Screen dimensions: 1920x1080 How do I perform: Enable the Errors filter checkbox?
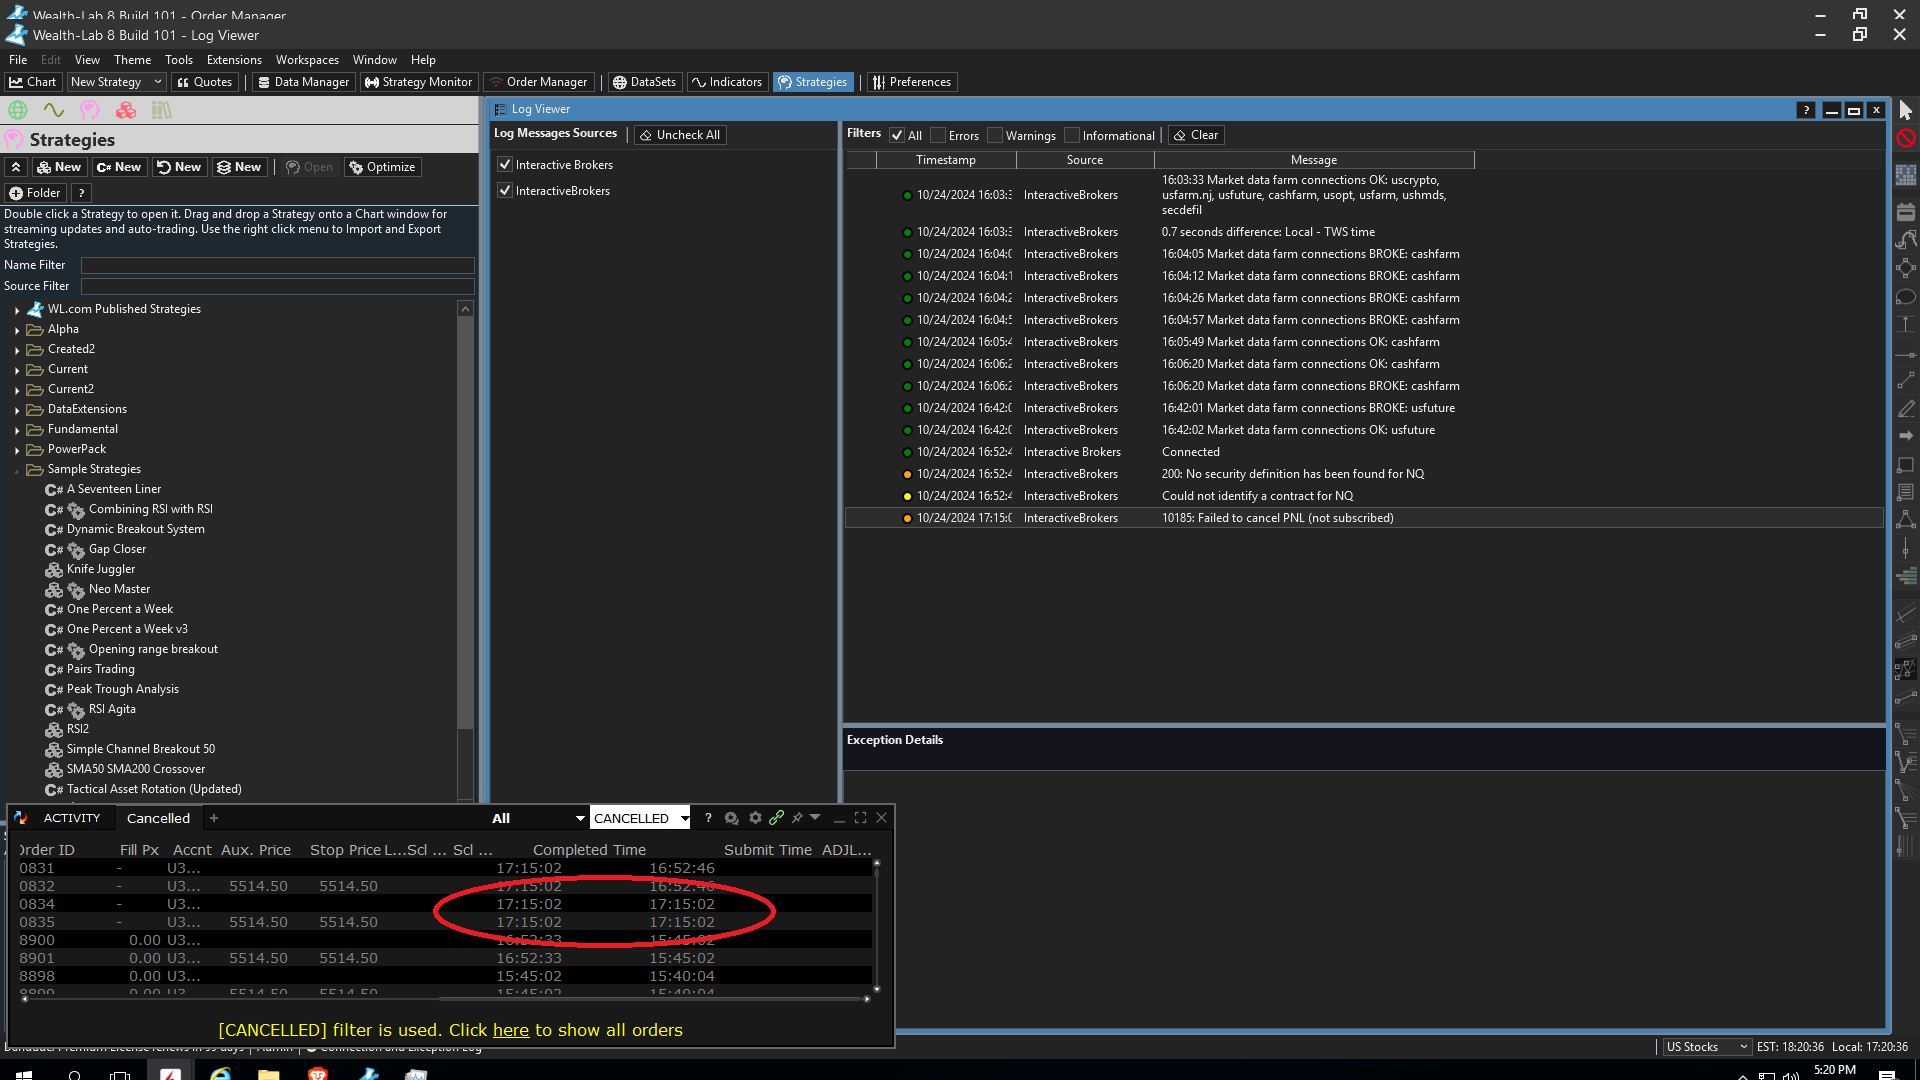pyautogui.click(x=938, y=136)
